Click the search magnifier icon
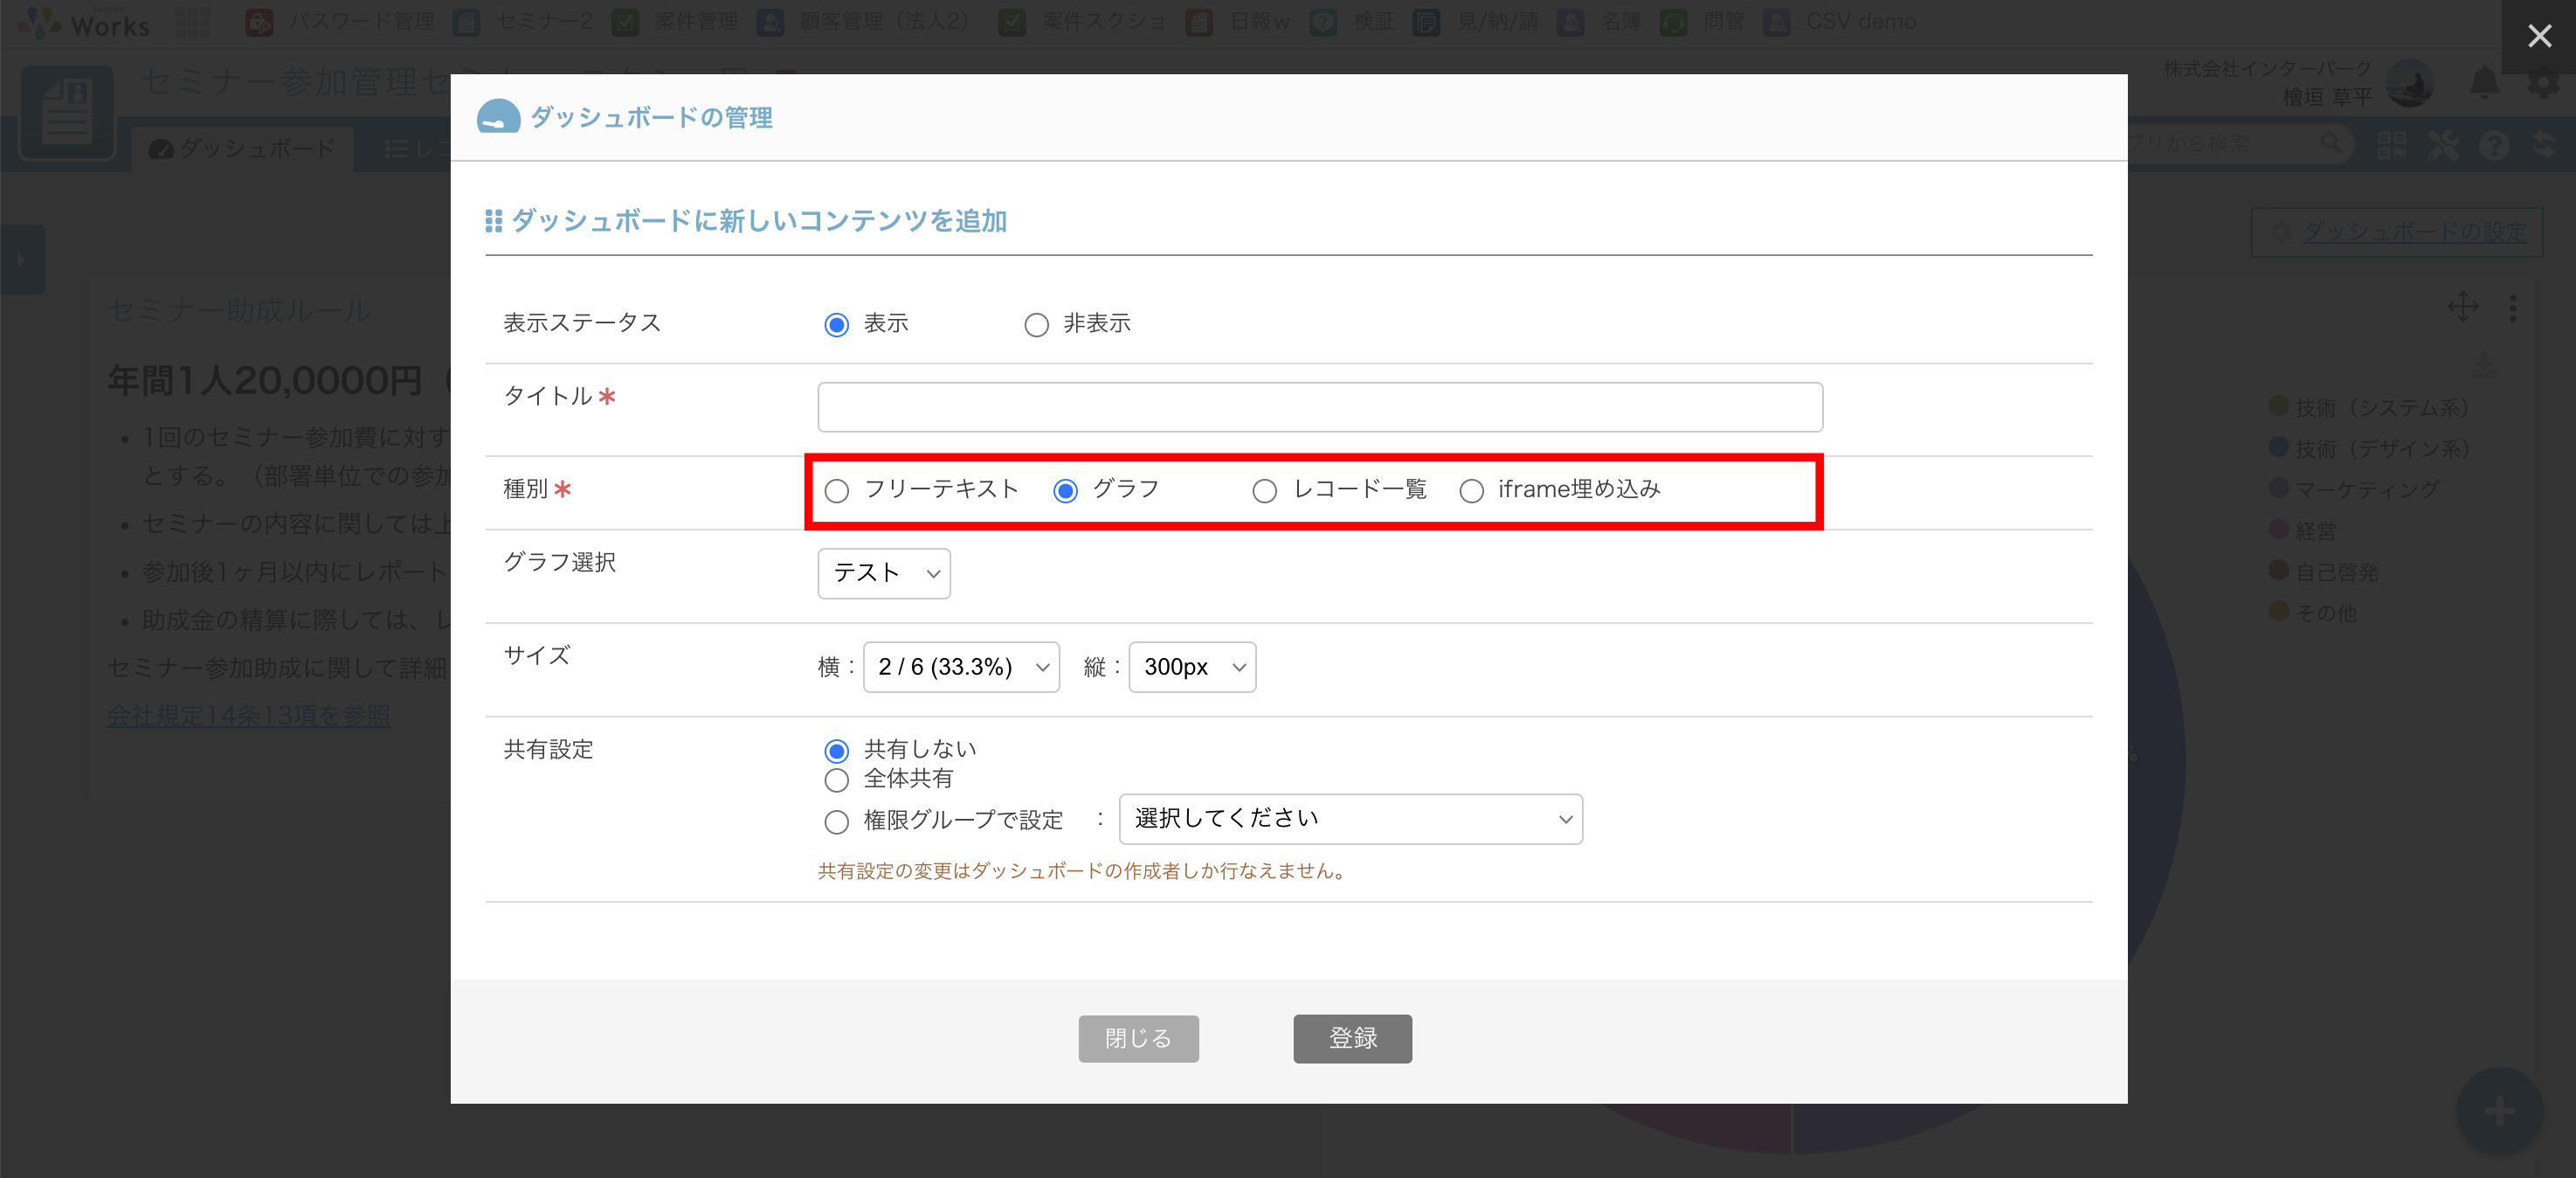 pos(2332,144)
